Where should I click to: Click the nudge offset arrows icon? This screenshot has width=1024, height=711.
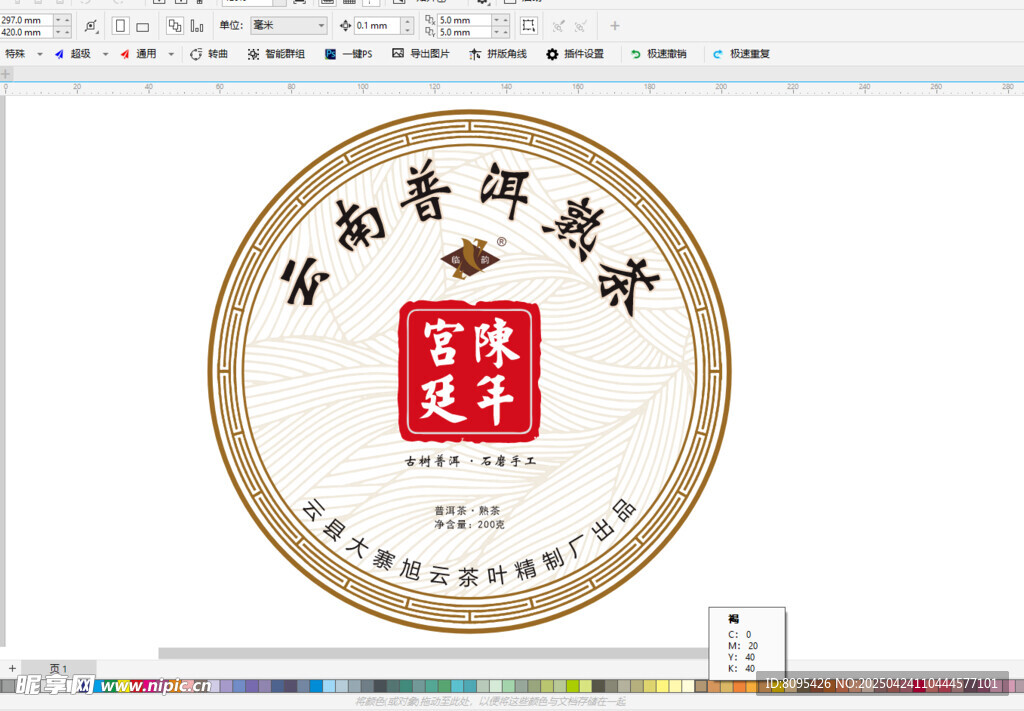point(345,25)
